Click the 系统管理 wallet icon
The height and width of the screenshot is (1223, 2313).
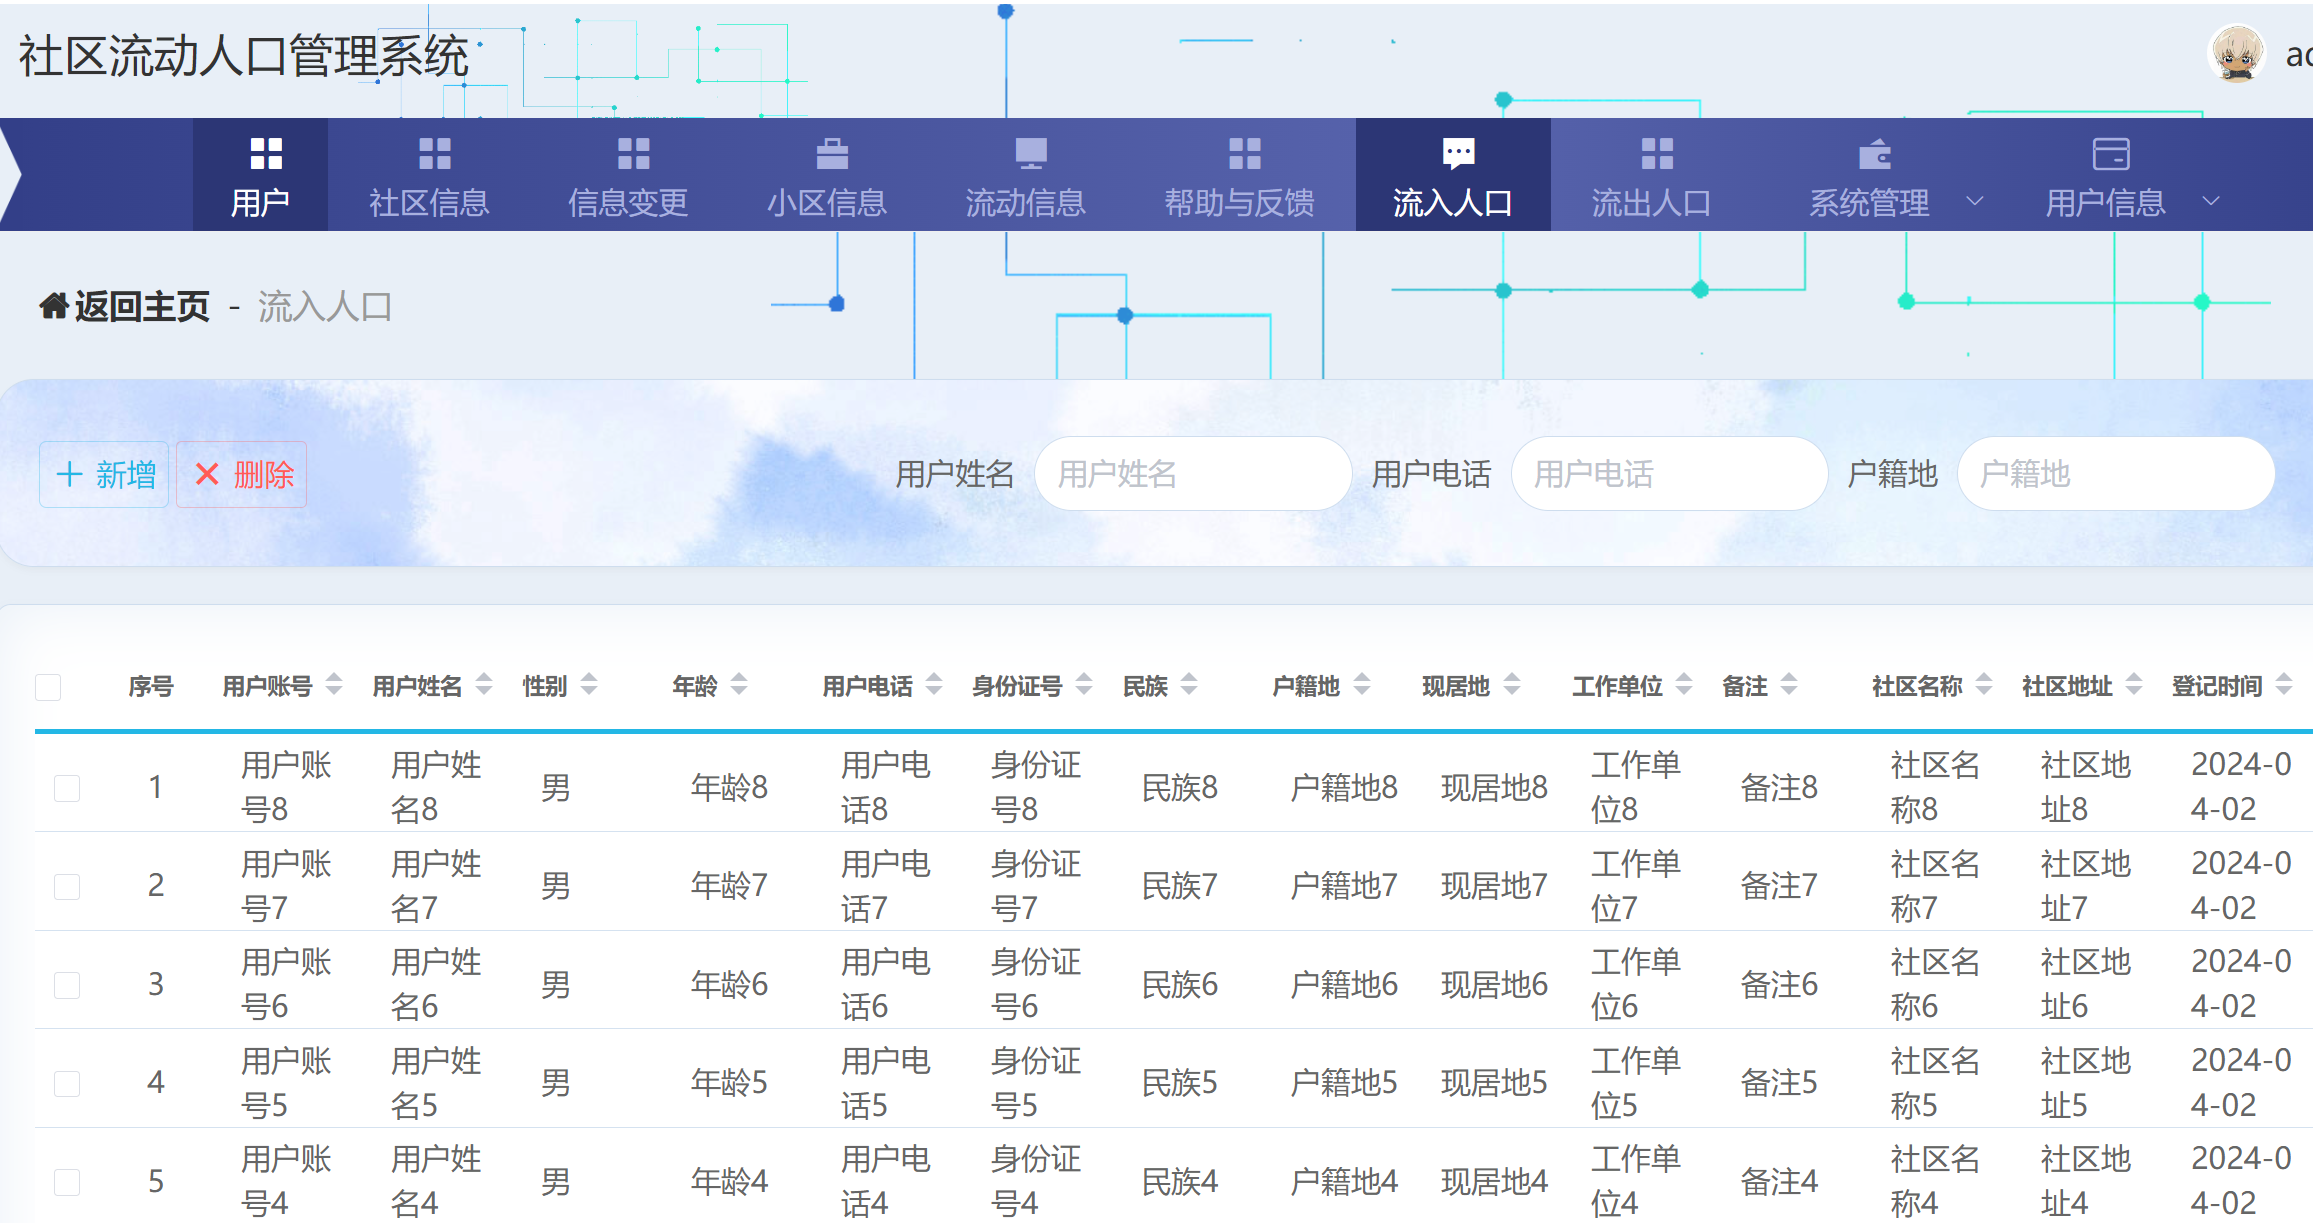[1875, 154]
